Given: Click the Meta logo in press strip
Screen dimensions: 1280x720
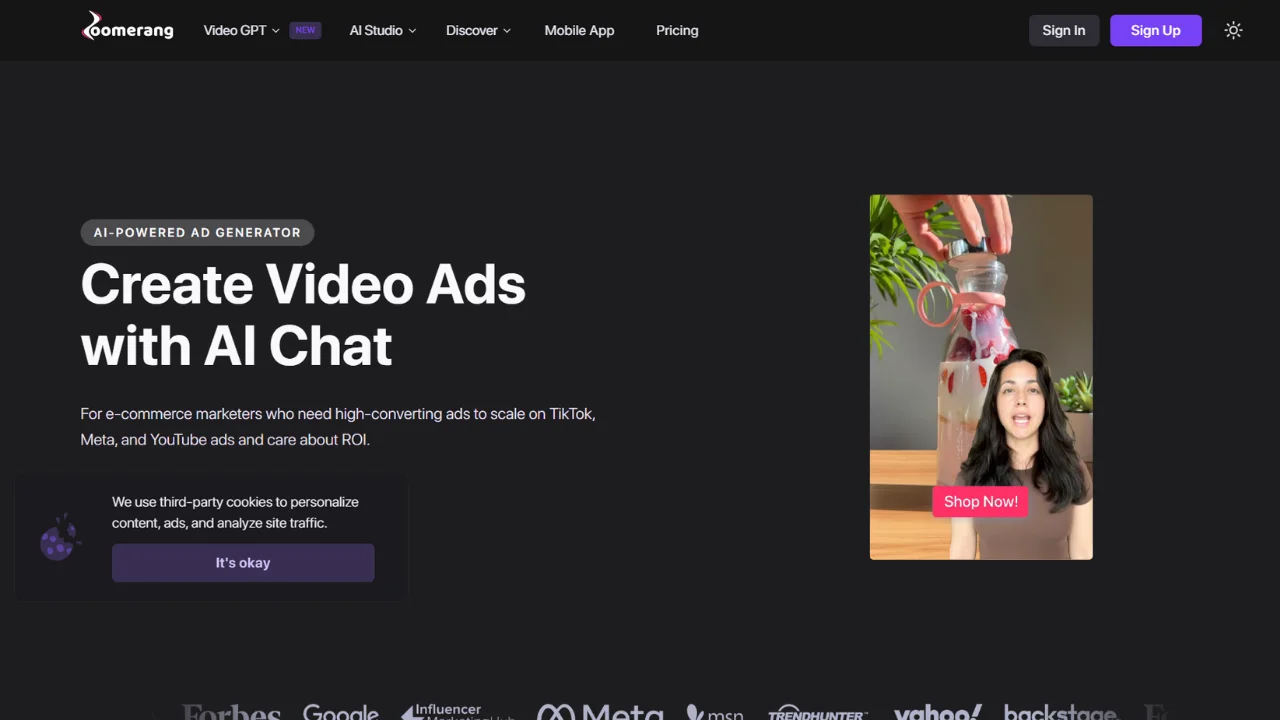Looking at the screenshot, I should pyautogui.click(x=600, y=711).
